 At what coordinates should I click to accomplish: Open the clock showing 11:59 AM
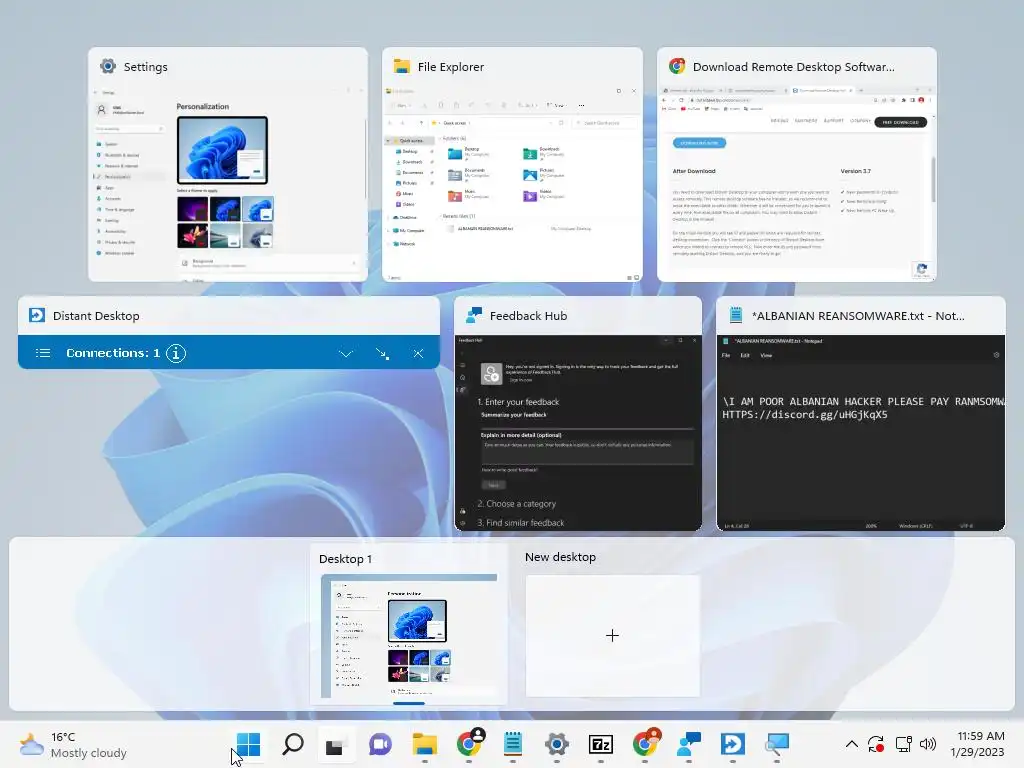pyautogui.click(x=977, y=744)
